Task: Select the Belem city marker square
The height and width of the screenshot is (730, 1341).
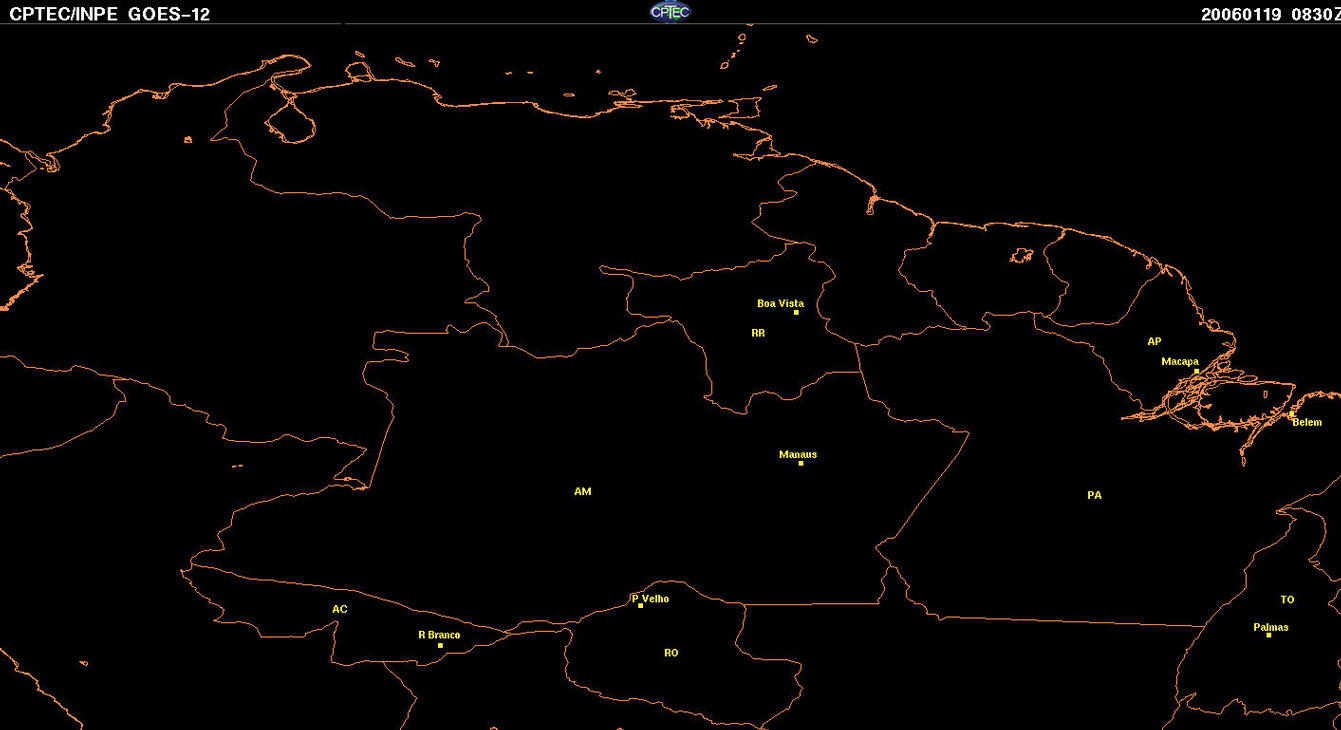Action: (1291, 414)
